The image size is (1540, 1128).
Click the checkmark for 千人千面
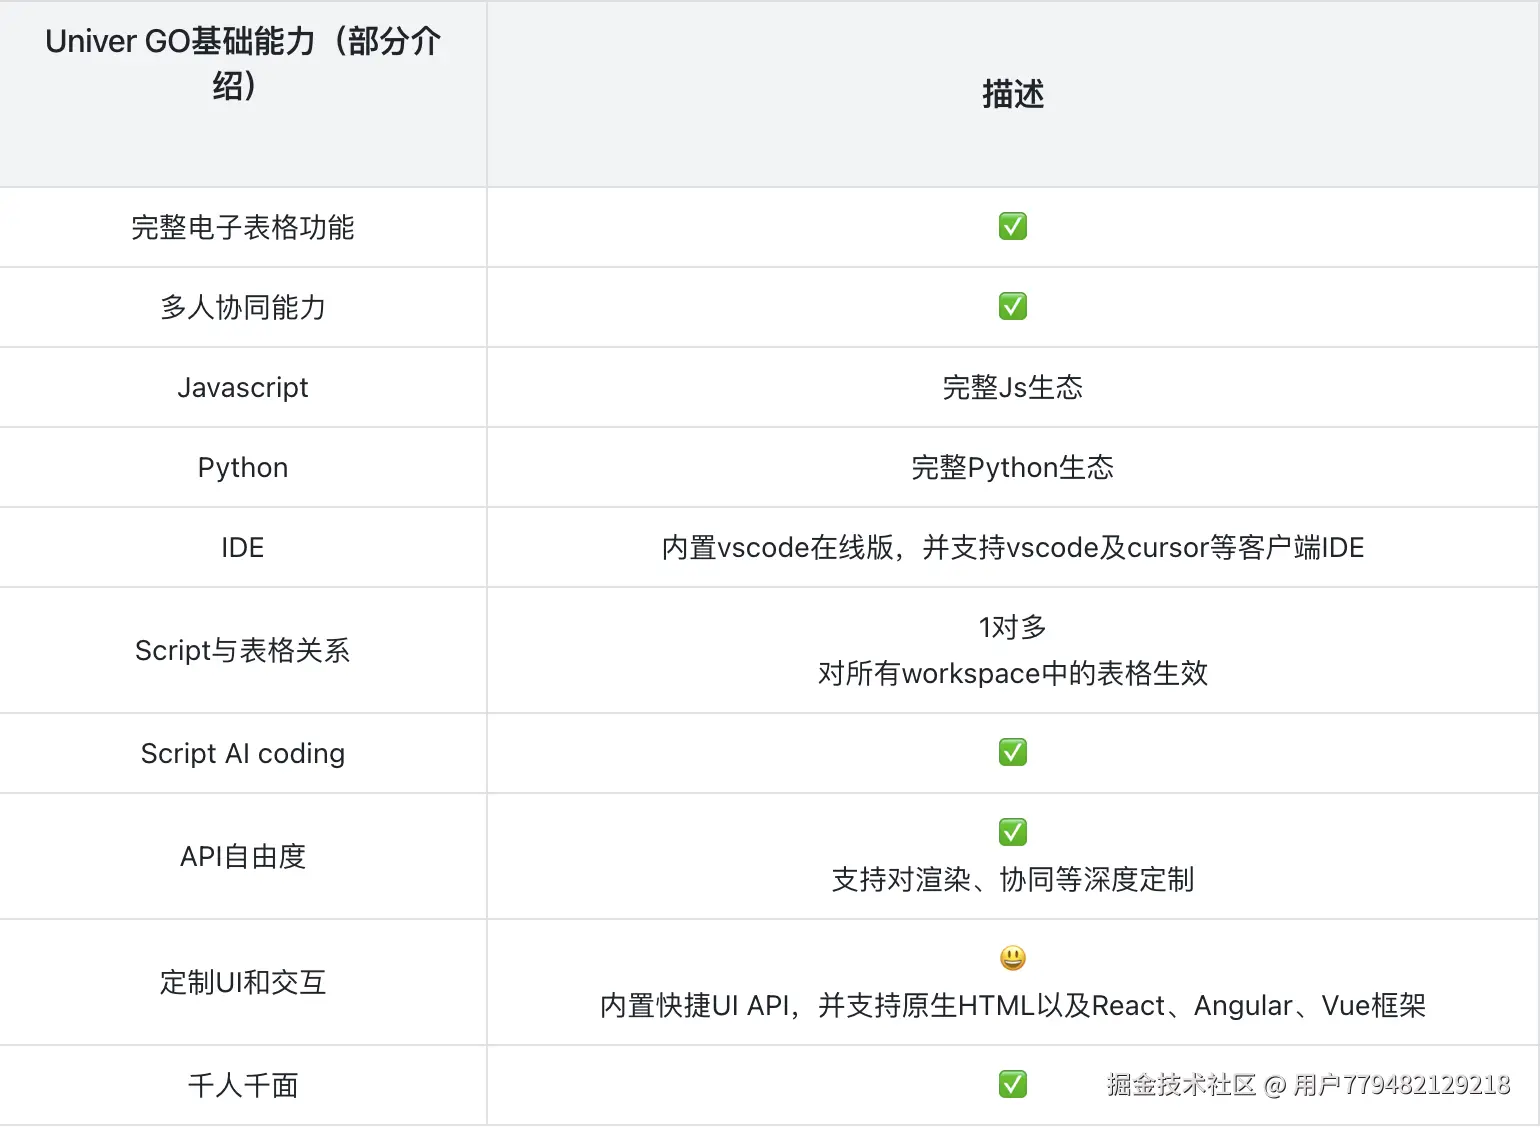(x=1012, y=1084)
